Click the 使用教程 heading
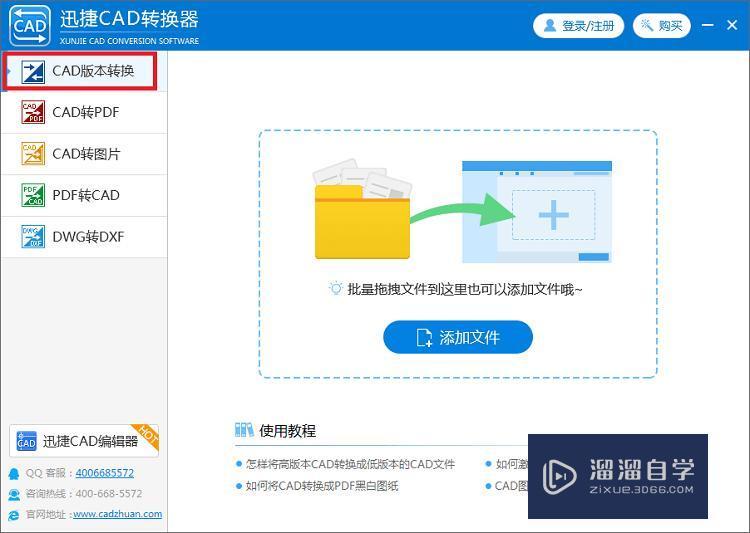The height and width of the screenshot is (533, 750). coord(287,431)
